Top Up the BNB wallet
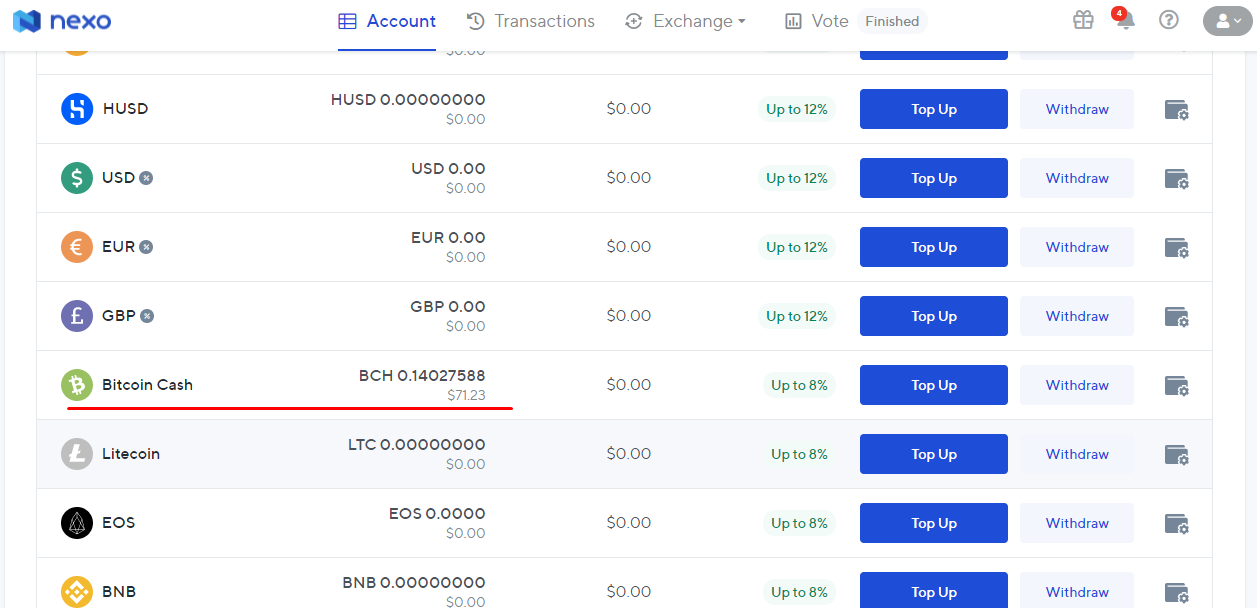Viewport: 1257px width, 608px height. 934,590
